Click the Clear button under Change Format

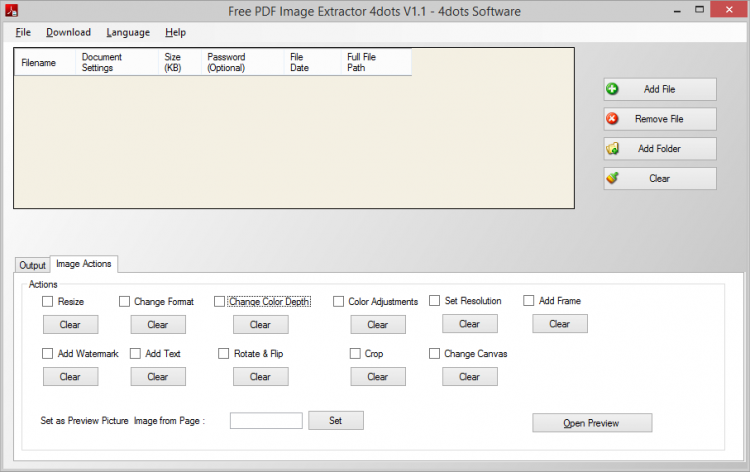point(158,325)
